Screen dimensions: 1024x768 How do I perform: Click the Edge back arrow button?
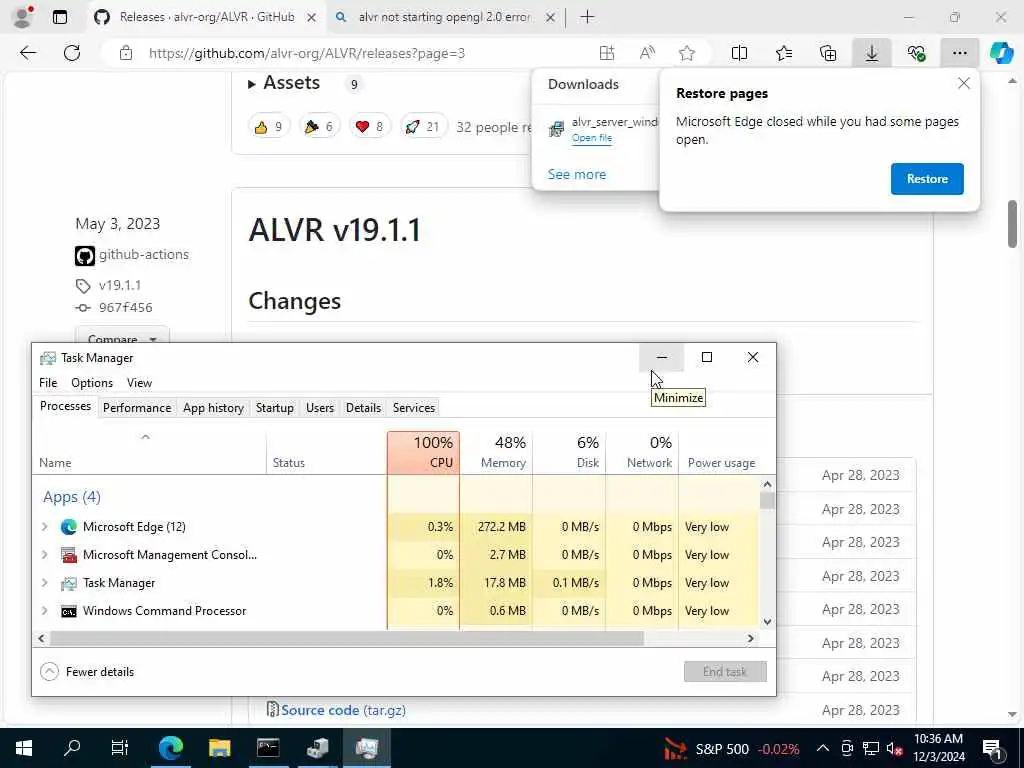click(x=28, y=53)
